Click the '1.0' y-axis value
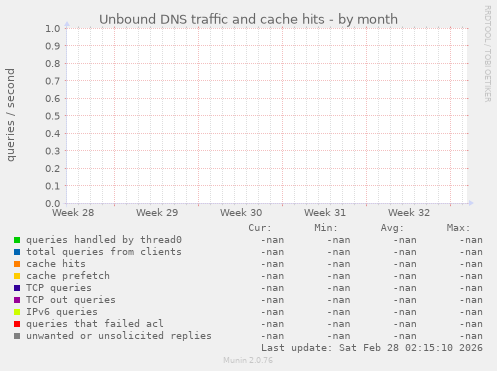This screenshot has width=497, height=371. (53, 28)
